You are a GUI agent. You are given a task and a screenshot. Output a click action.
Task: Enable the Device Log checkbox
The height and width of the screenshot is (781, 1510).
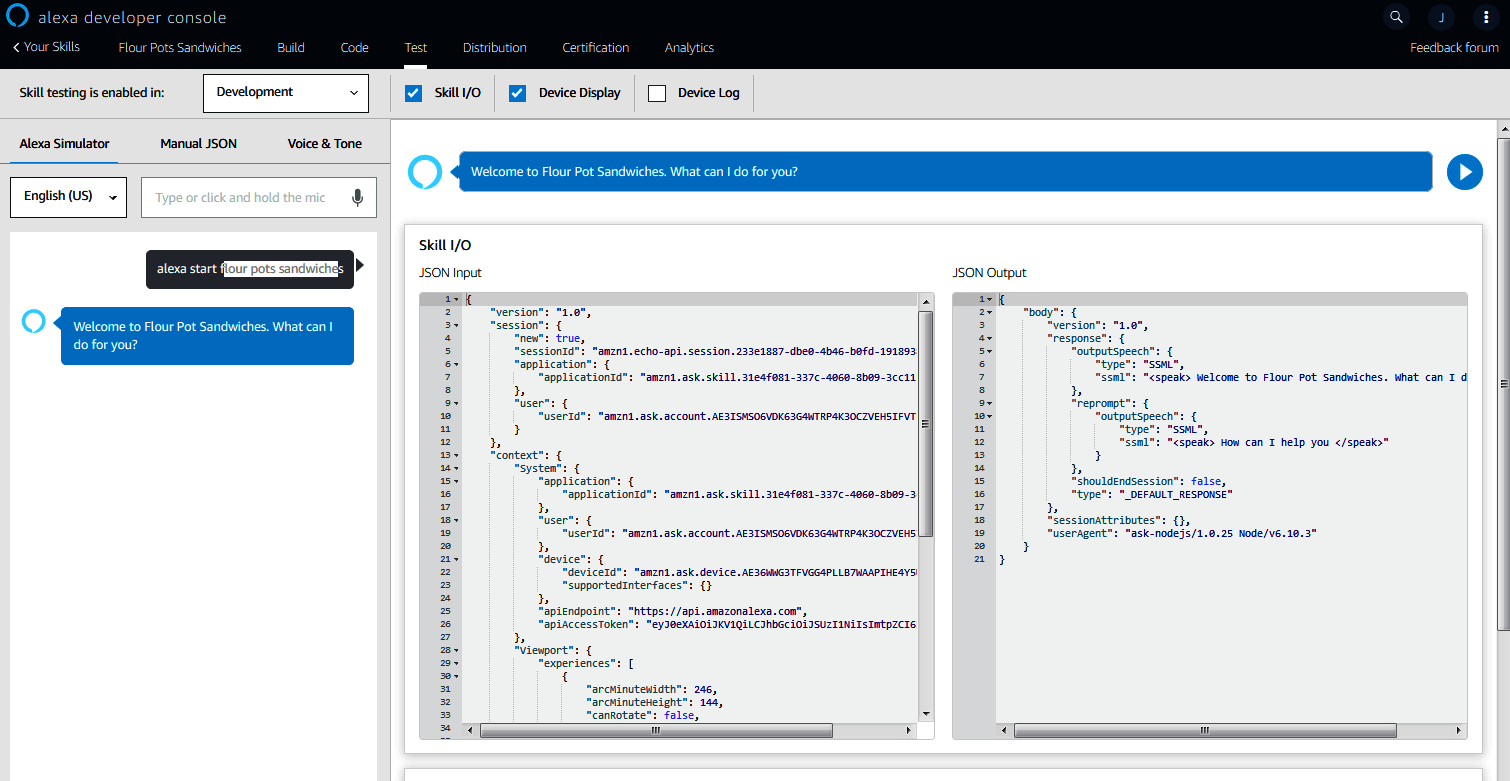(657, 92)
